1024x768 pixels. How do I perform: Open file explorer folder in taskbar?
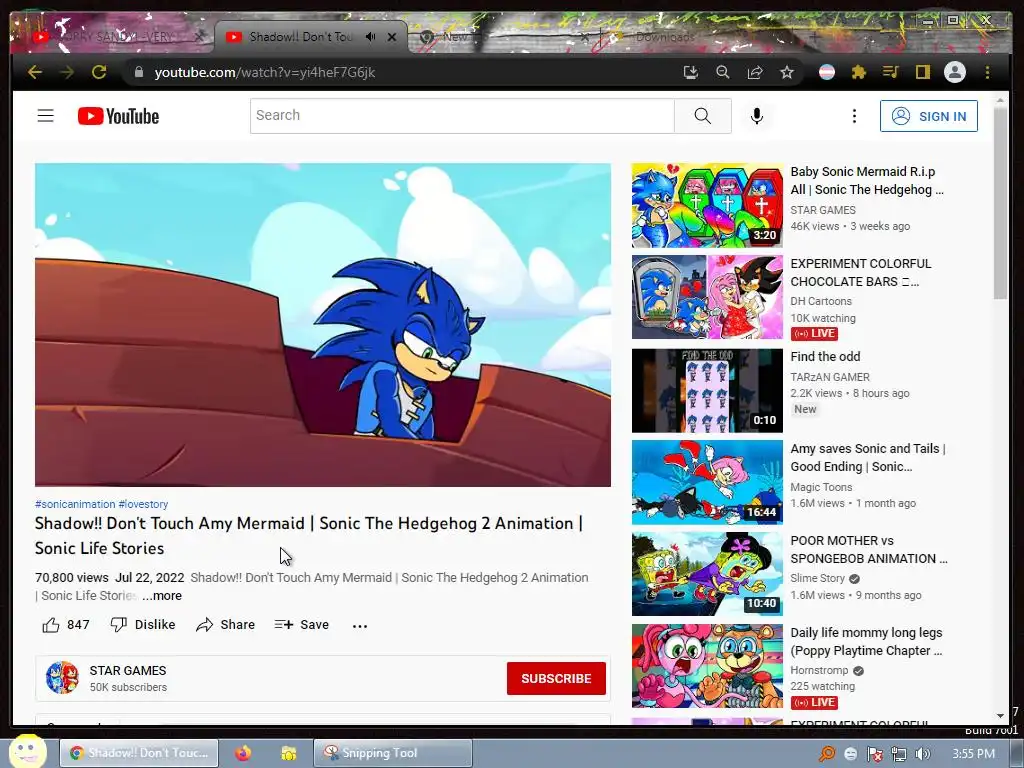[289, 753]
